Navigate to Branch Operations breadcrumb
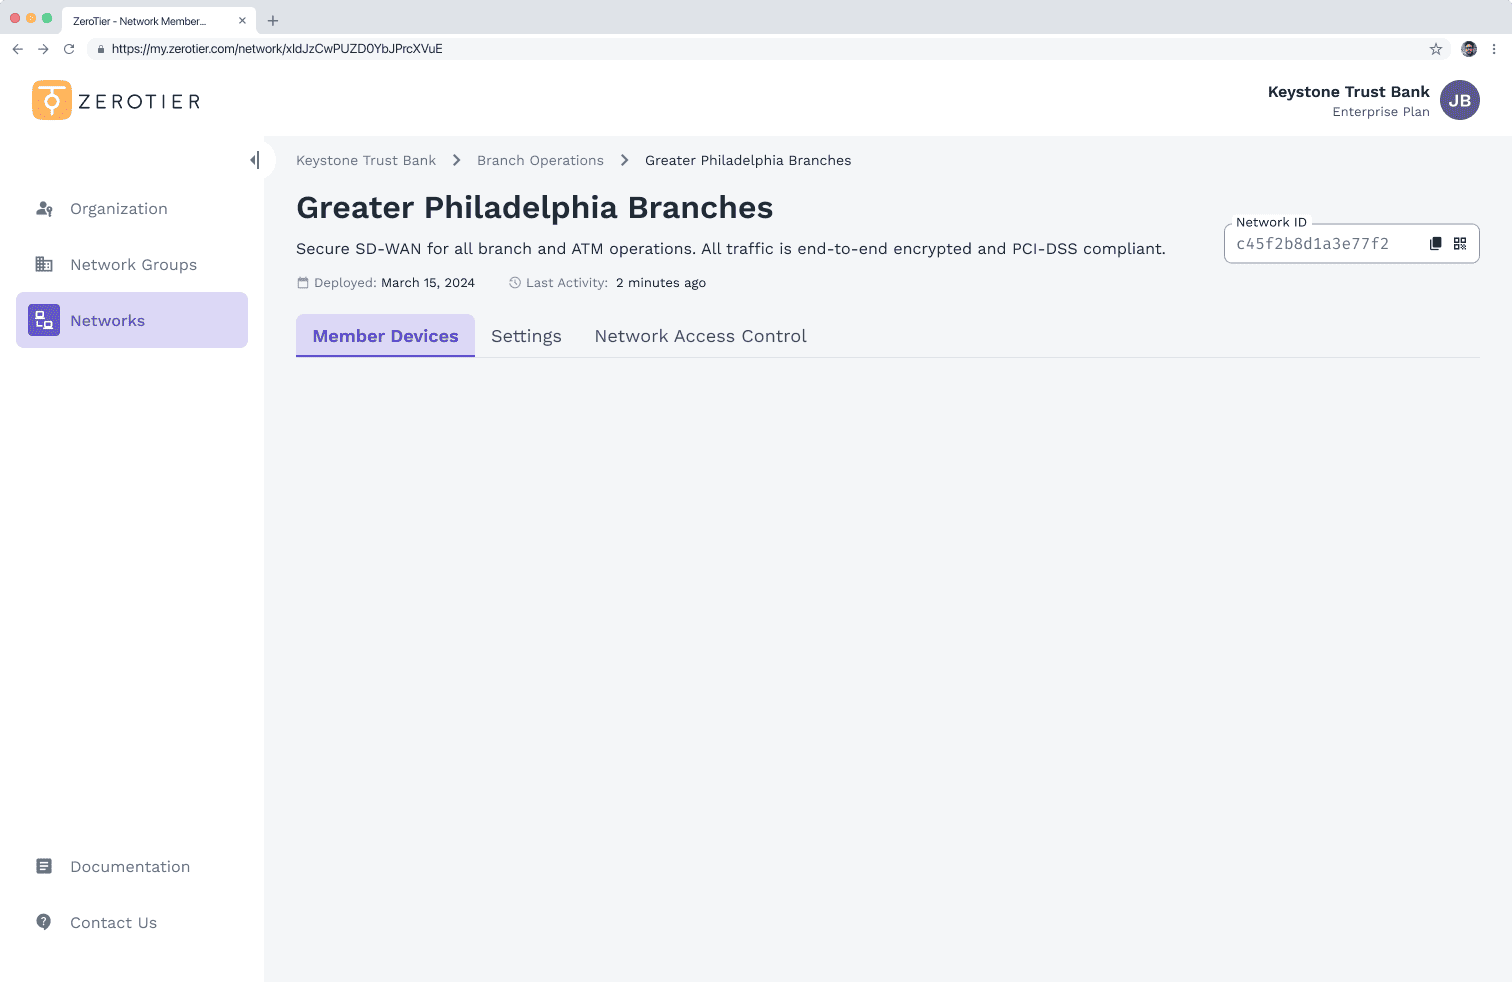Image resolution: width=1512 pixels, height=982 pixels. coord(540,160)
